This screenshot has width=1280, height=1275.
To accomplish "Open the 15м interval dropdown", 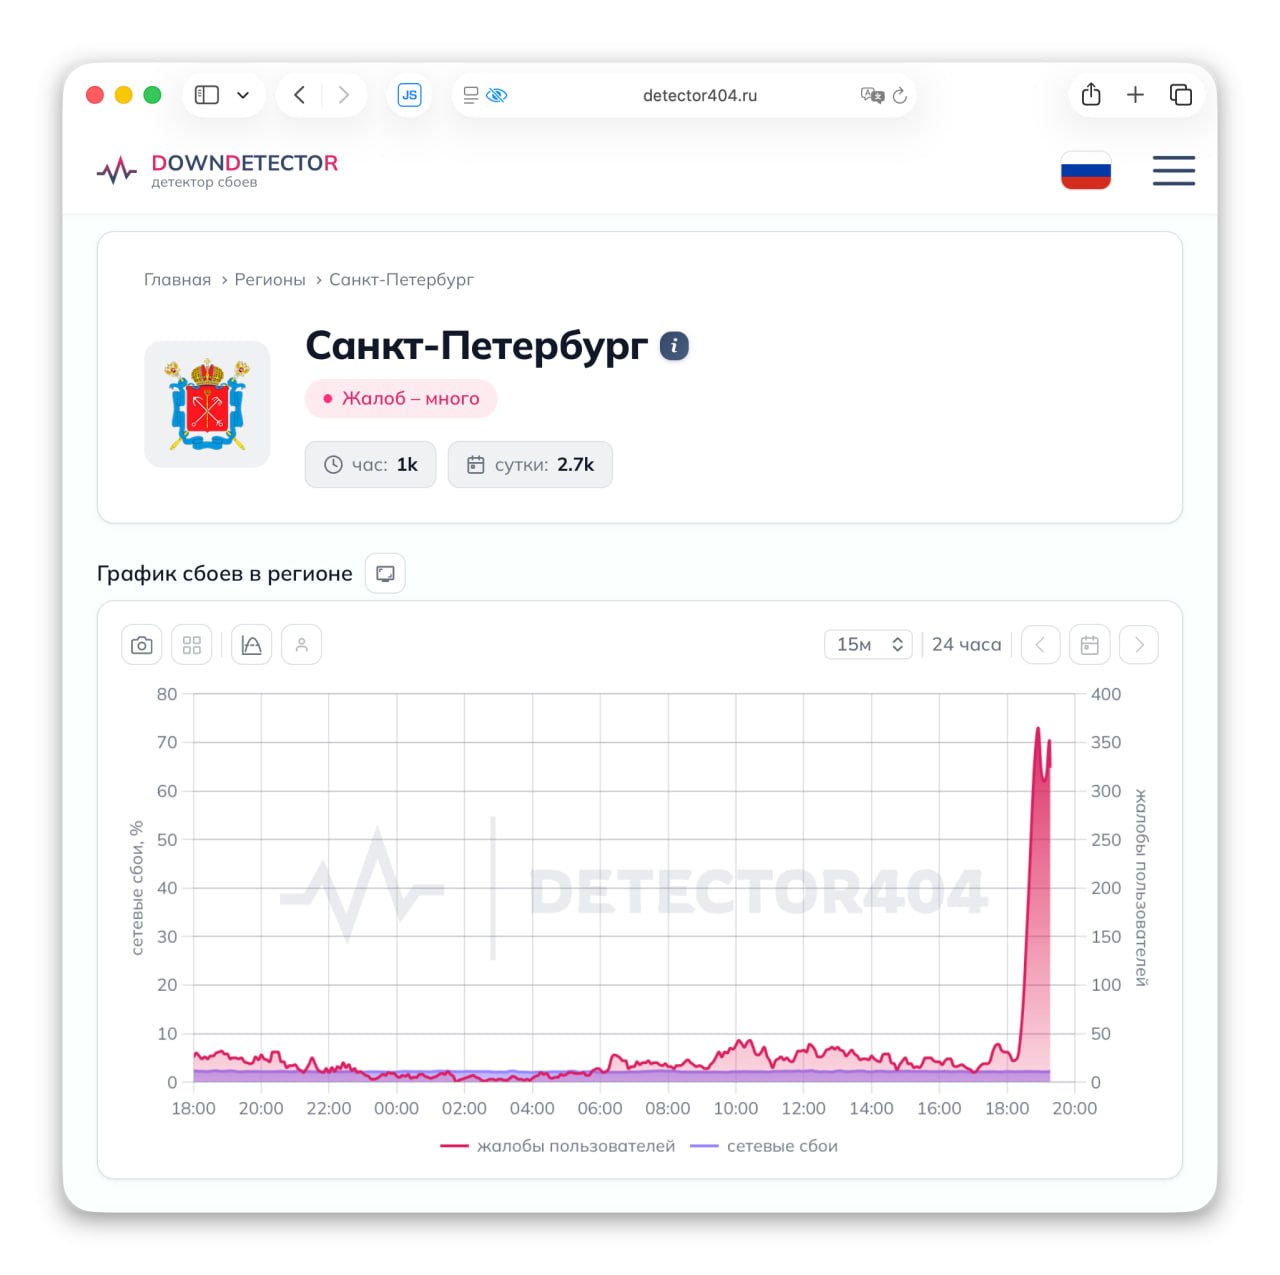I will (x=868, y=645).
